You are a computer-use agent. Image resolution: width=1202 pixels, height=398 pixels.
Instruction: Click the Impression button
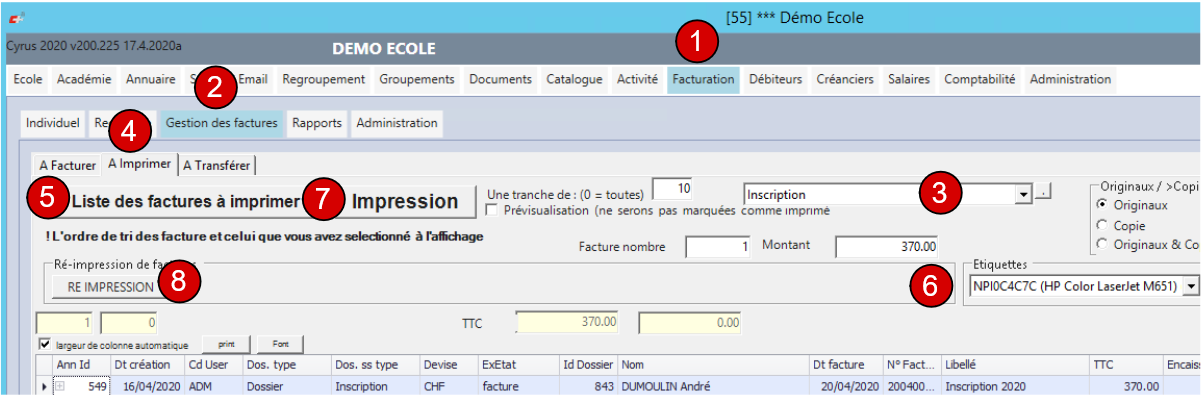[x=404, y=201]
